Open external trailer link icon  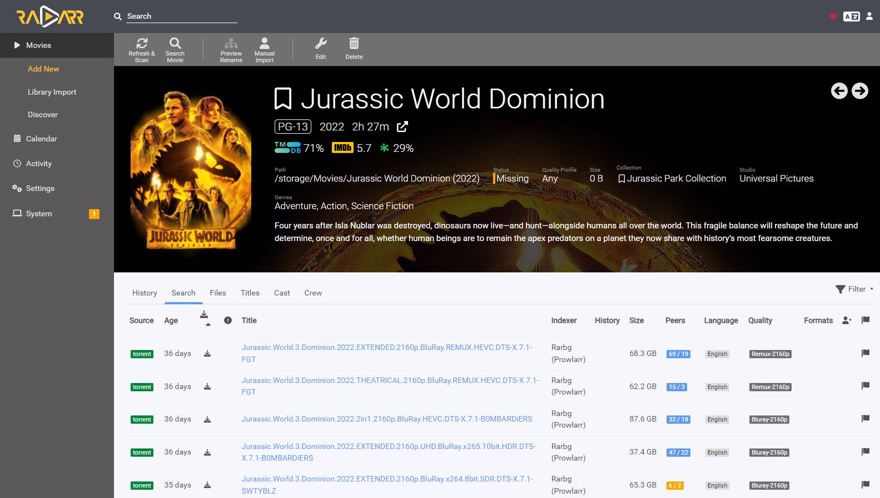(x=402, y=127)
